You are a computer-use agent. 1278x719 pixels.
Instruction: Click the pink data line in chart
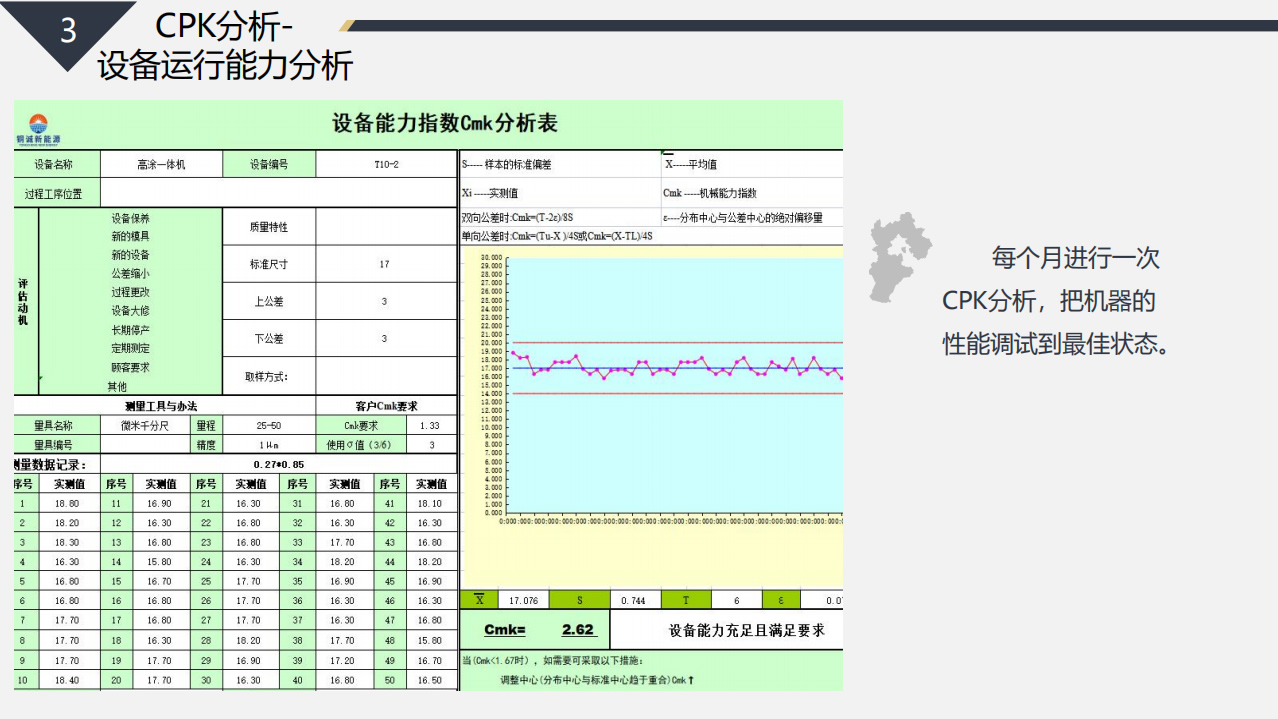pos(652,369)
